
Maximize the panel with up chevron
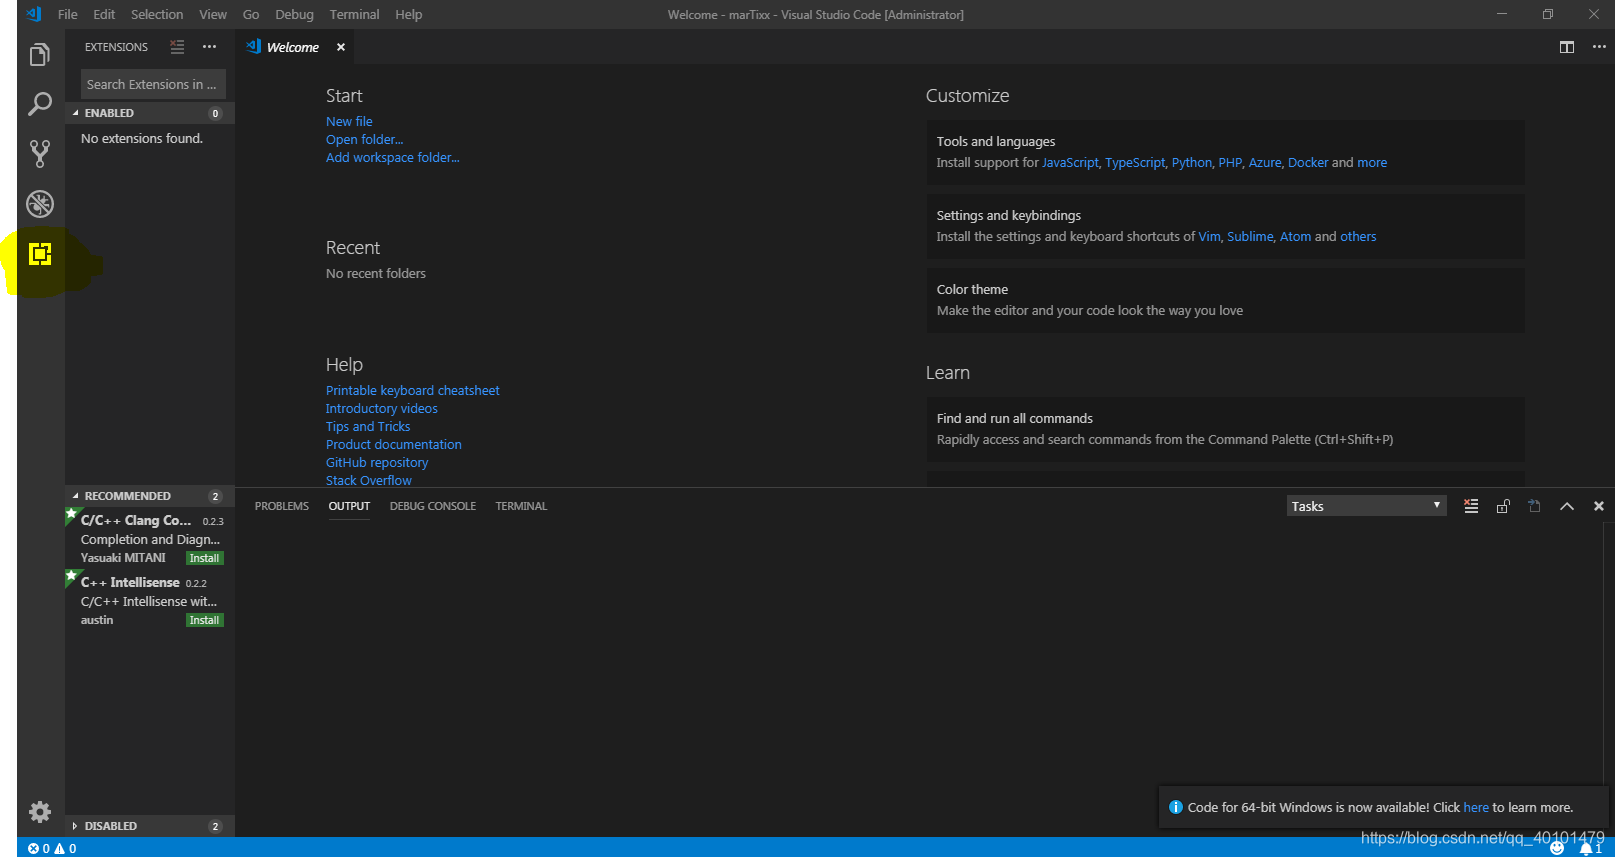[1567, 506]
